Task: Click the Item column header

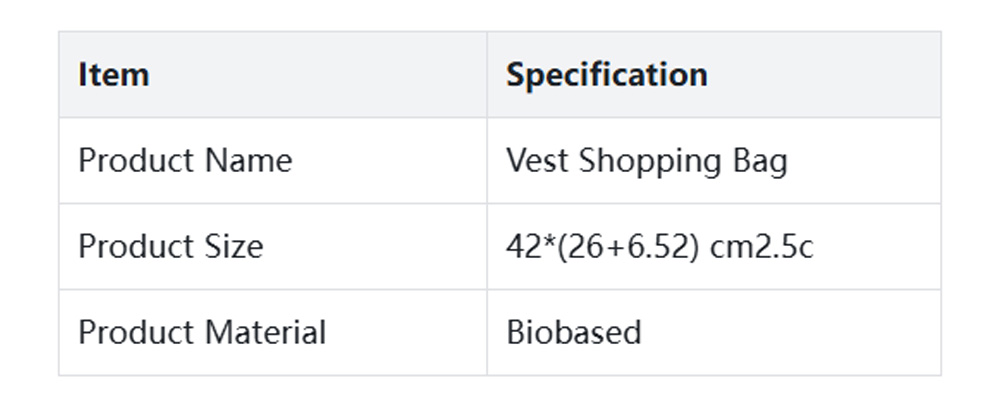Action: tap(114, 75)
